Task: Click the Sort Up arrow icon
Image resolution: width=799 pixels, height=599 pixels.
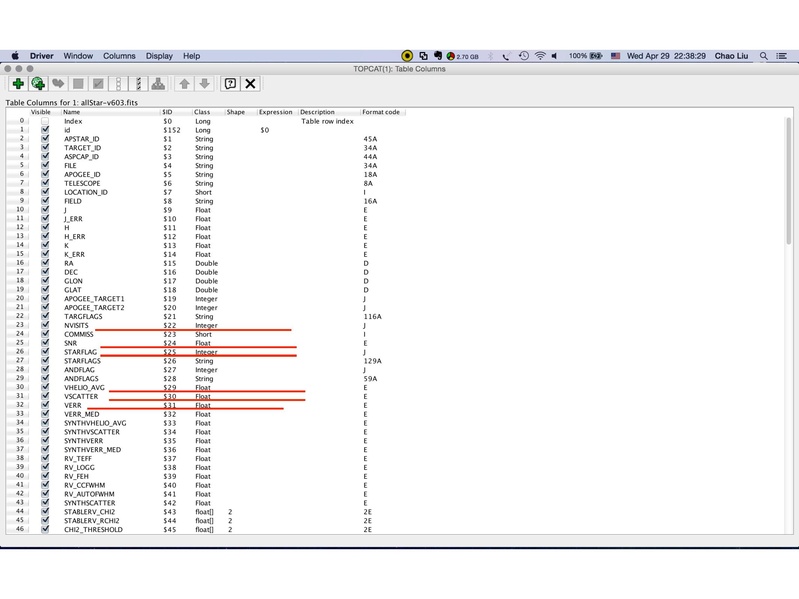Action: click(184, 84)
